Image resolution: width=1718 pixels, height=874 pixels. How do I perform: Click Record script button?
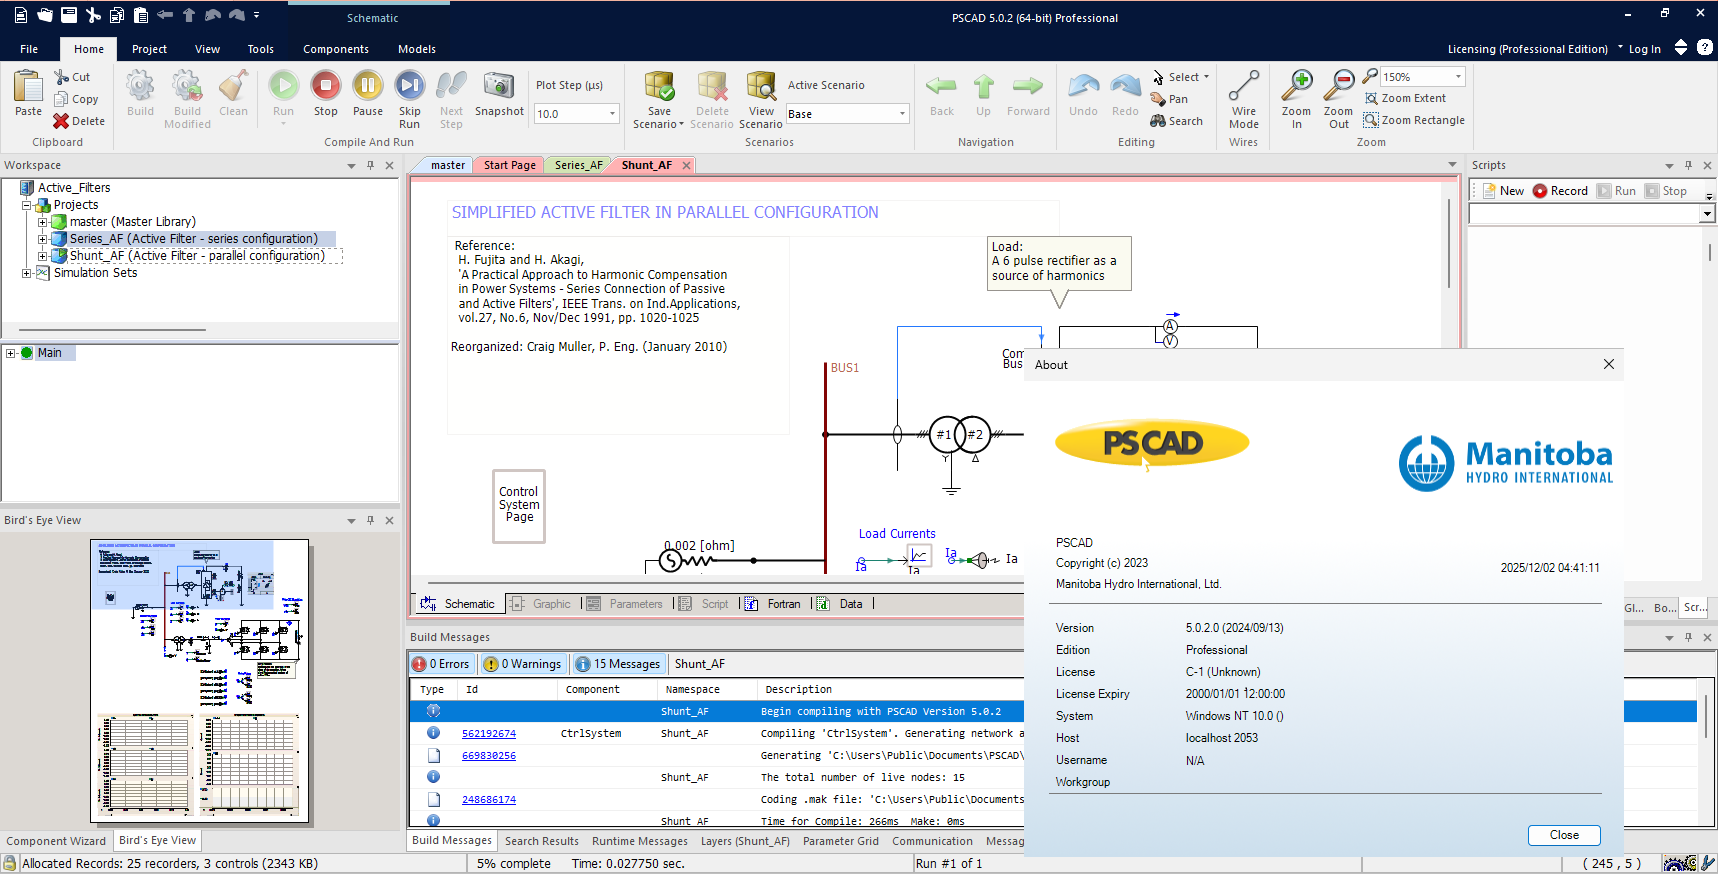(x=1560, y=191)
